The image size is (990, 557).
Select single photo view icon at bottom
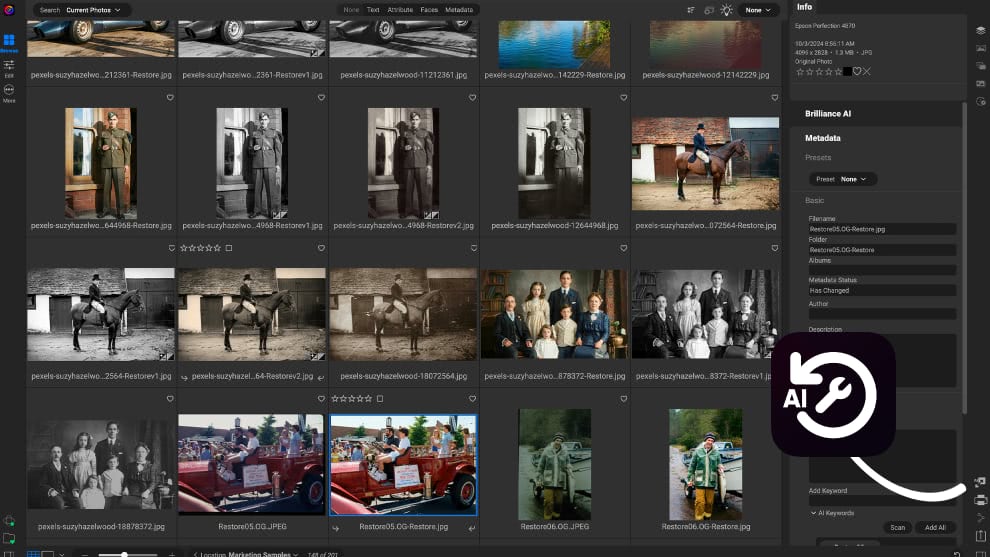47,554
